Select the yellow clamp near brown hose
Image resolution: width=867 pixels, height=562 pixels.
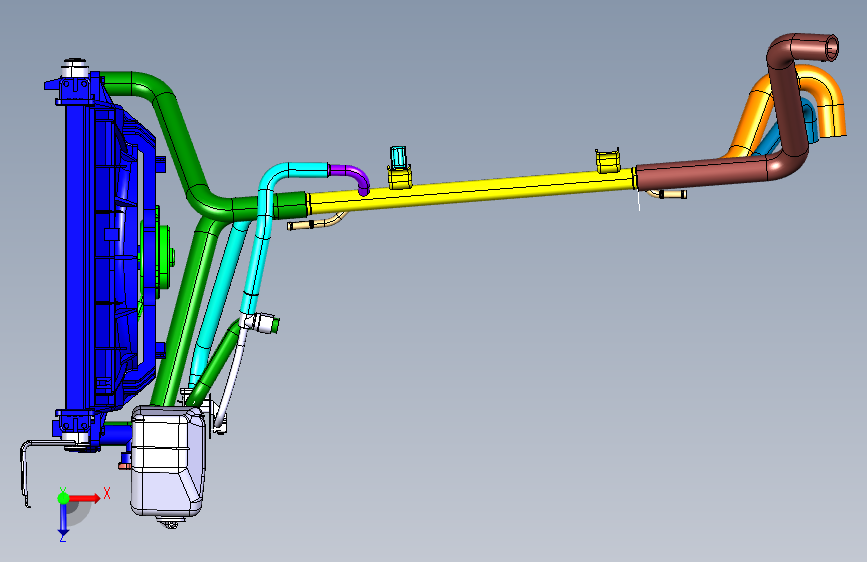pyautogui.click(x=607, y=162)
